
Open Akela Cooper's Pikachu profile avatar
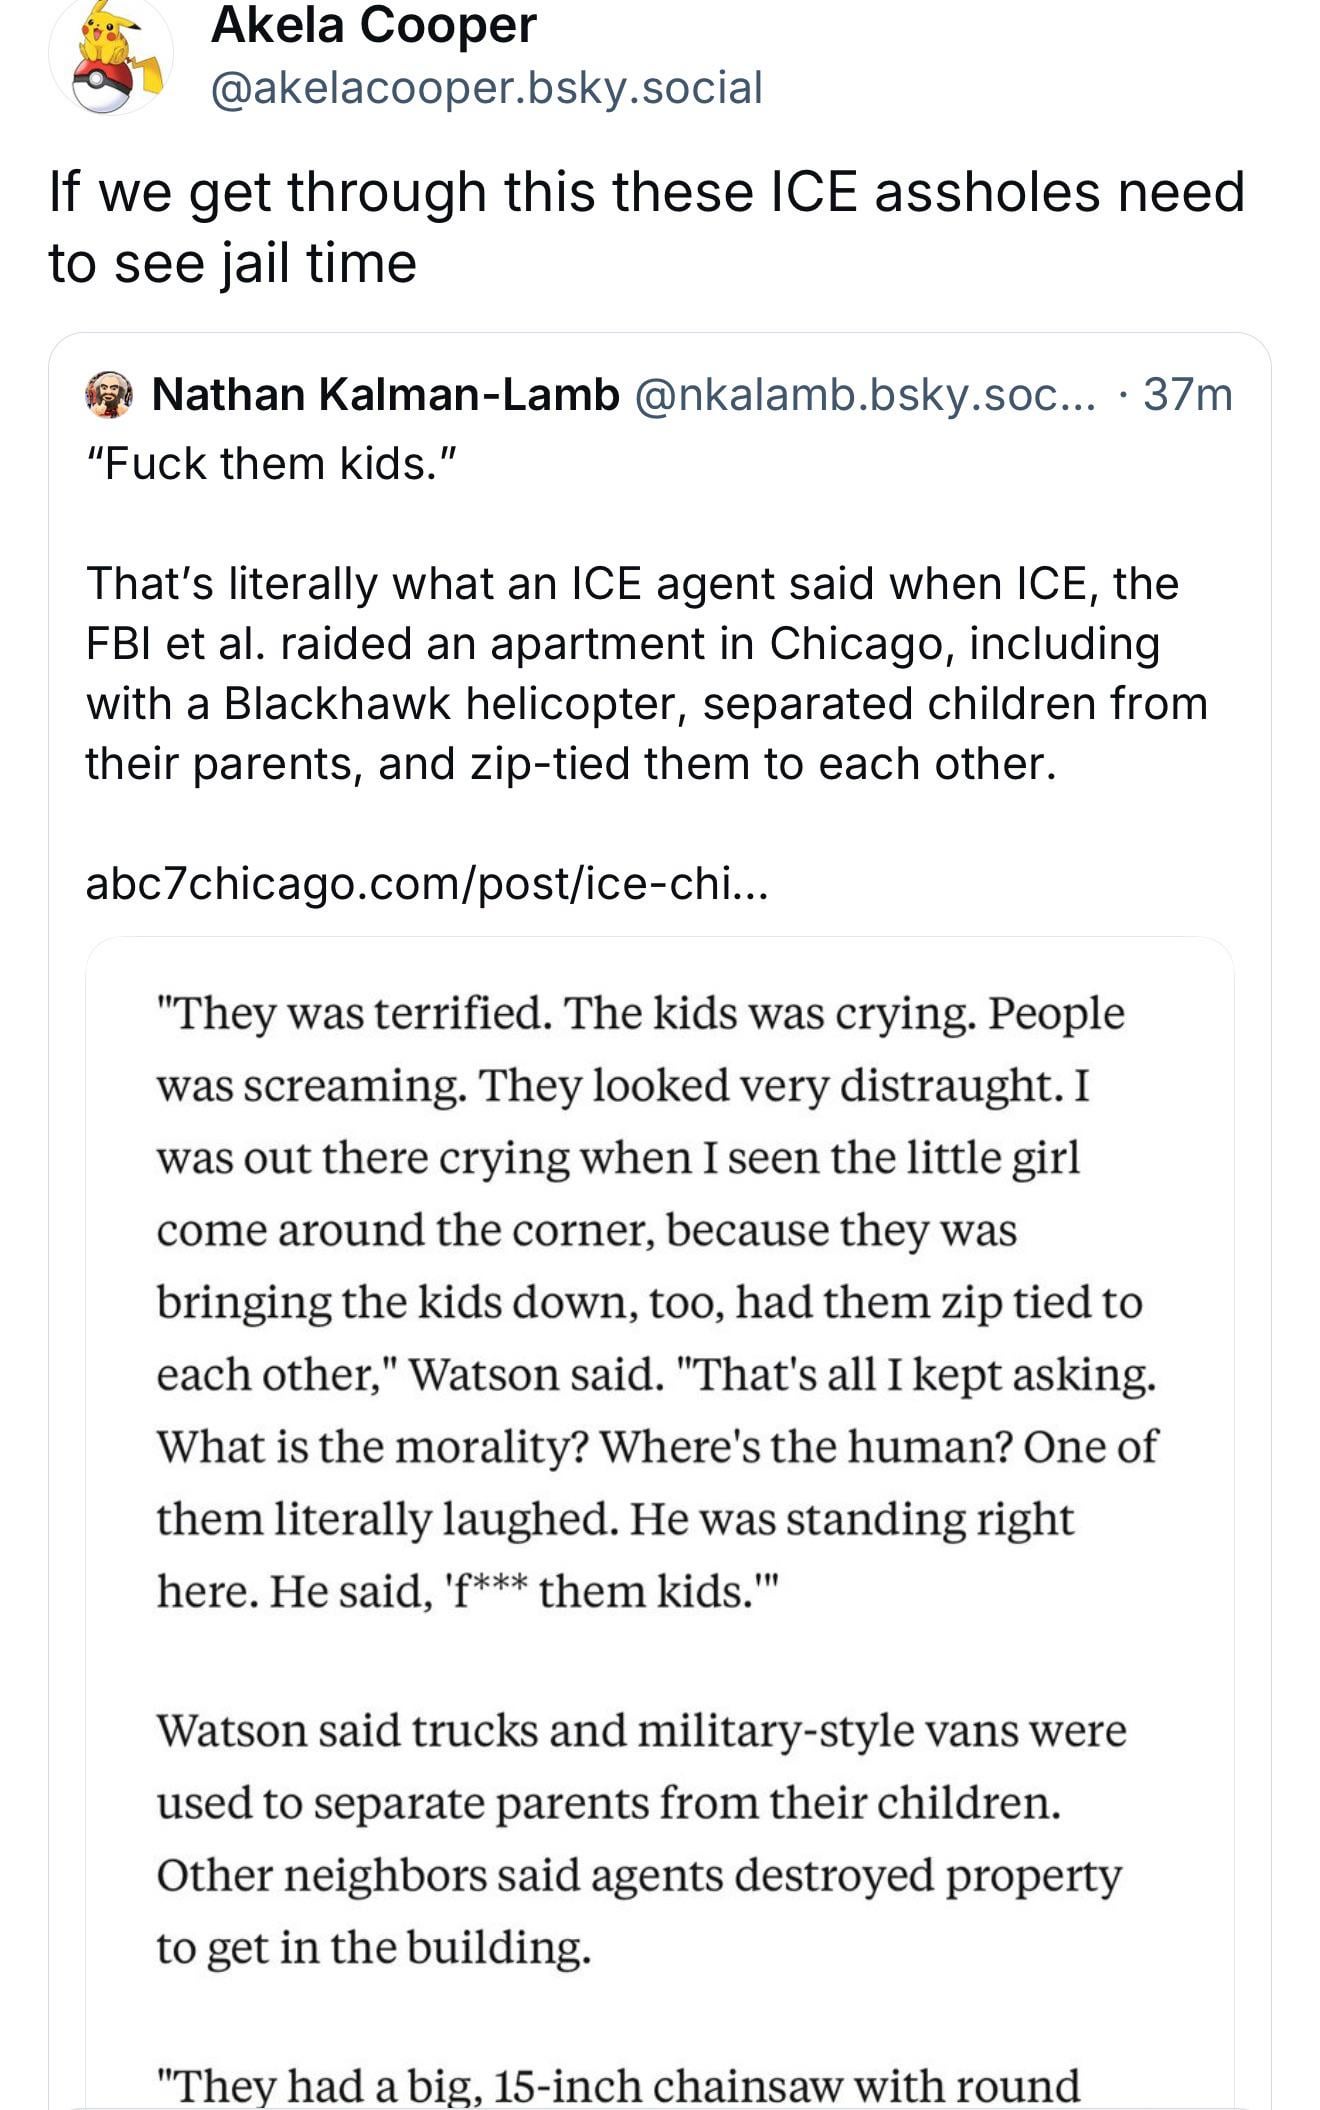pos(110,57)
